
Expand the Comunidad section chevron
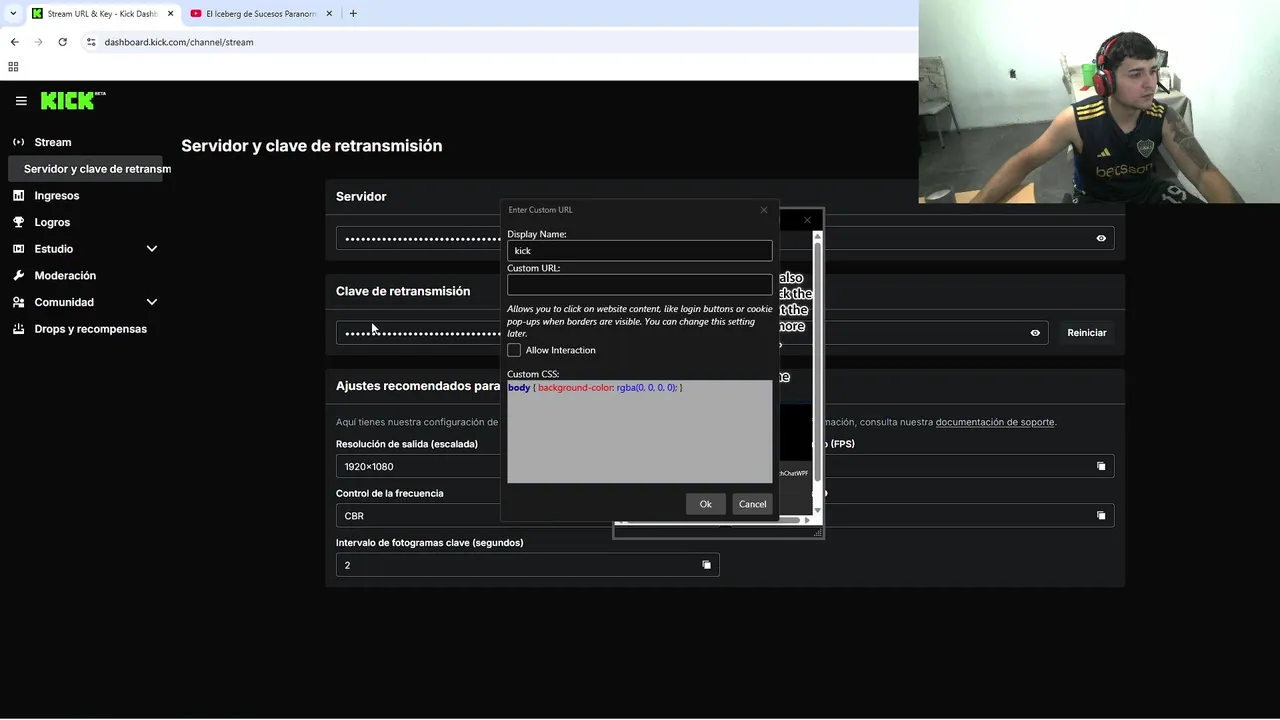[152, 302]
